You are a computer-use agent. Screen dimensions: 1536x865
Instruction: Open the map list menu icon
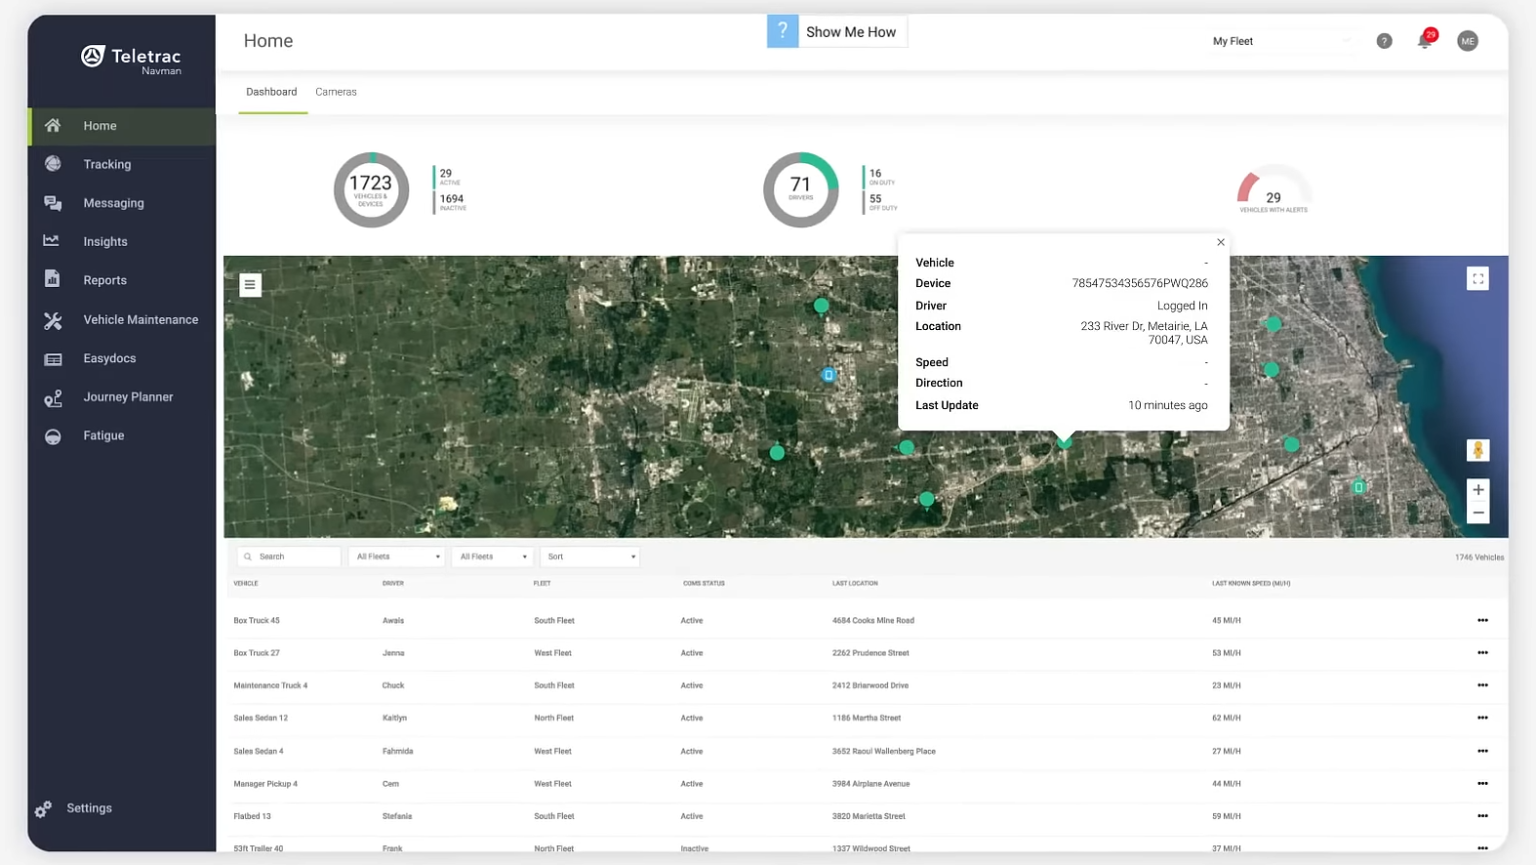[x=251, y=285]
